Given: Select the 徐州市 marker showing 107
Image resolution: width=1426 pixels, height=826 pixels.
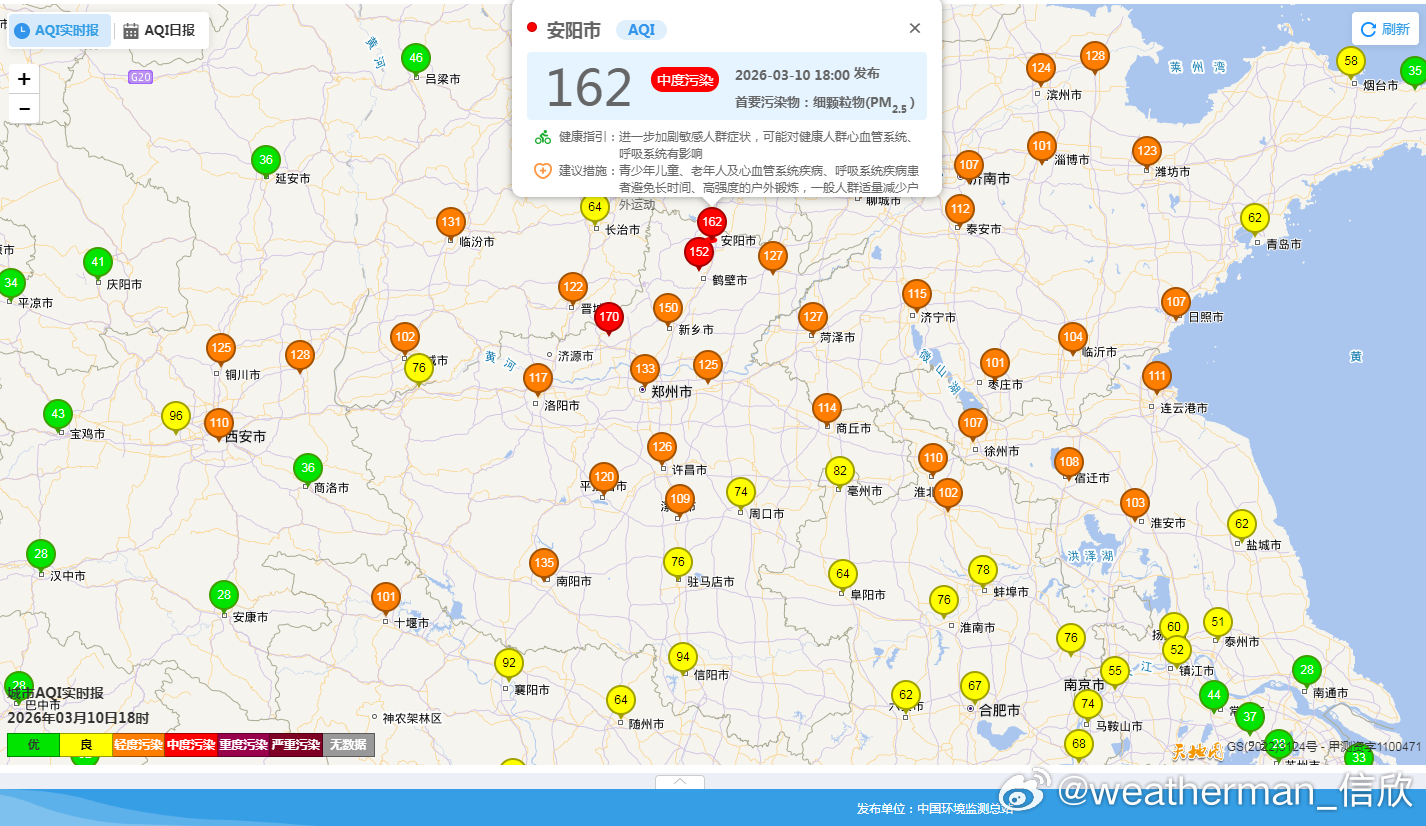Looking at the screenshot, I should click(x=973, y=425).
